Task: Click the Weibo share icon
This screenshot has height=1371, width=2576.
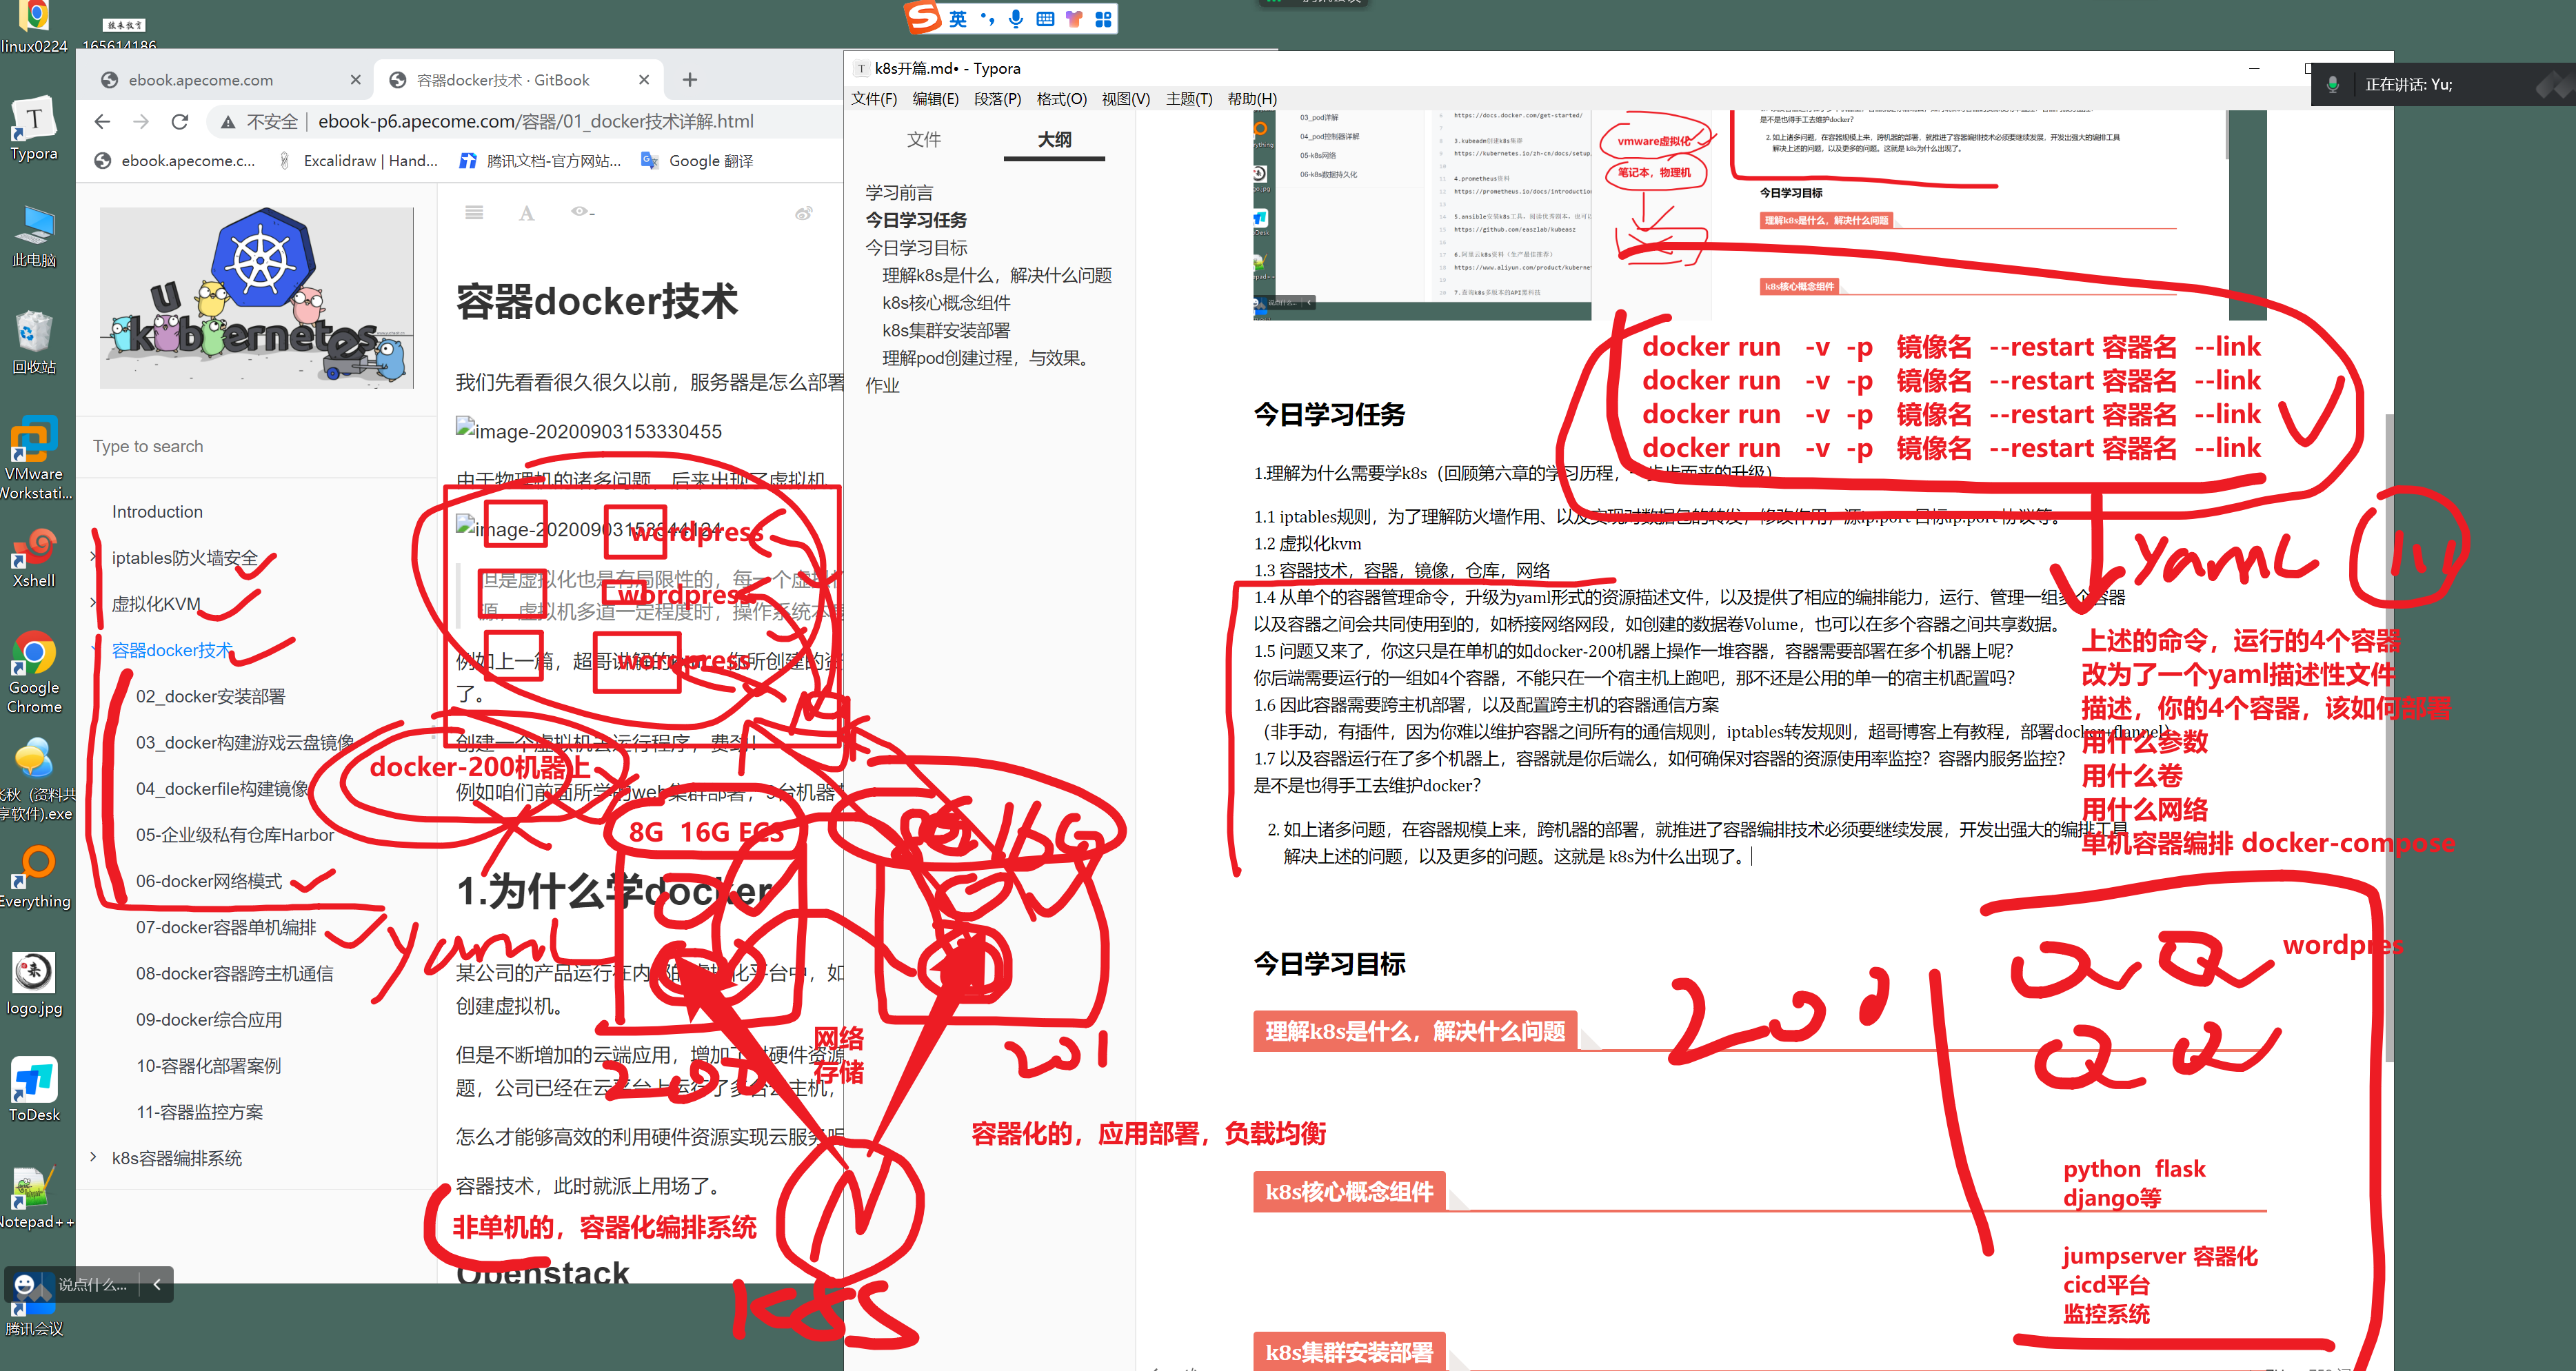Action: [803, 213]
